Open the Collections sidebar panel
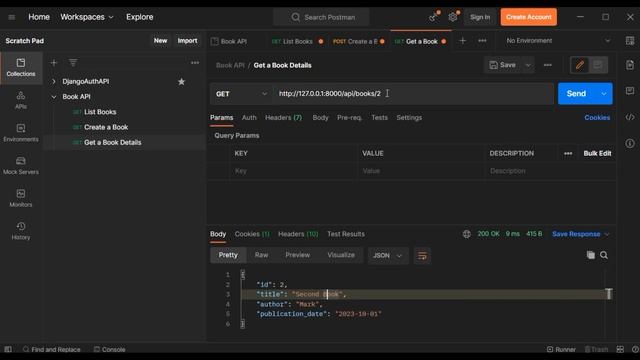 (x=21, y=68)
